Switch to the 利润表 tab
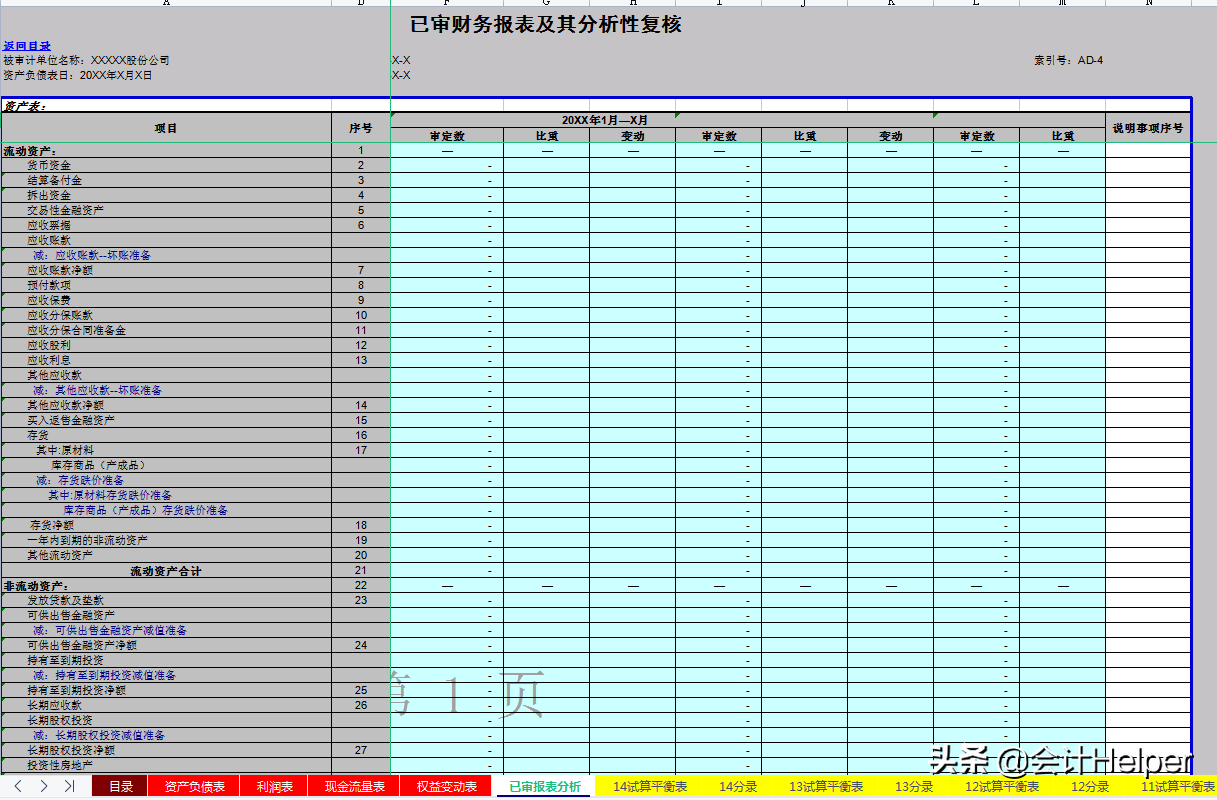 [273, 786]
